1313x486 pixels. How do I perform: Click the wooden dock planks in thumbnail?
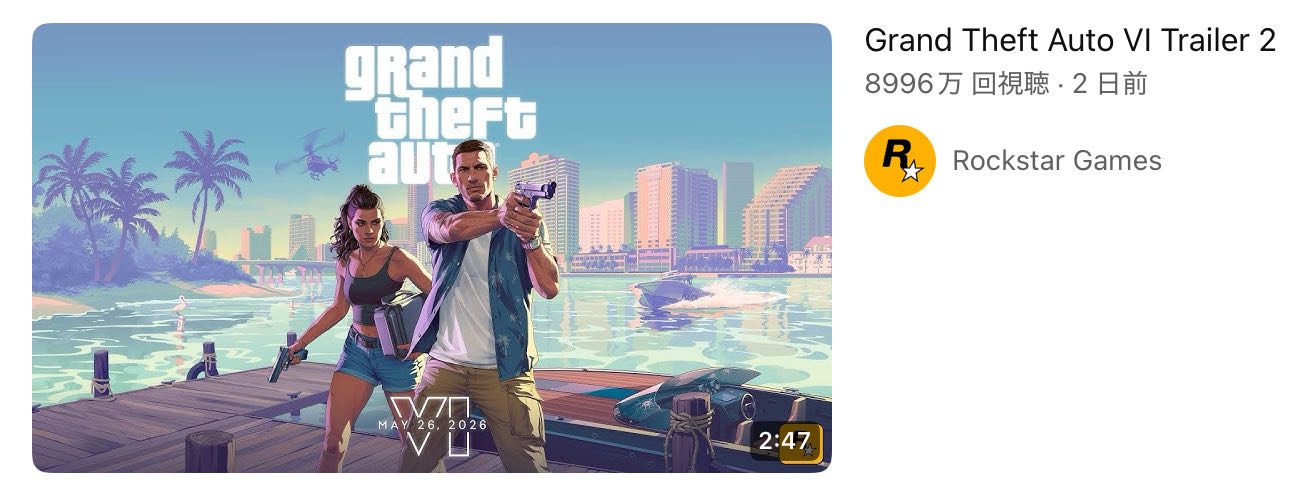point(180,420)
